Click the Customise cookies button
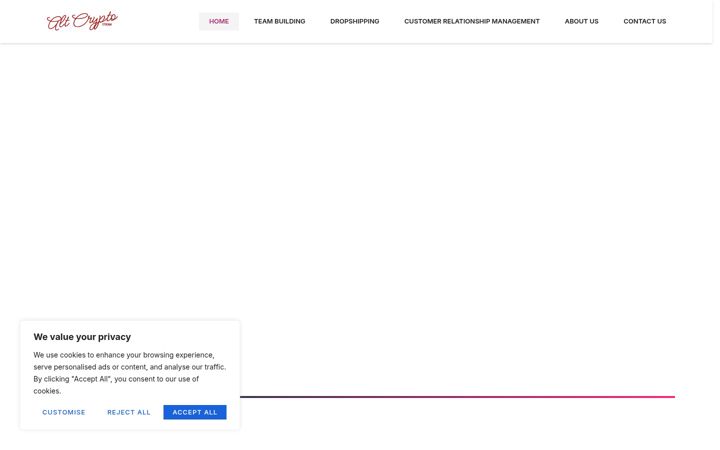 click(x=64, y=412)
